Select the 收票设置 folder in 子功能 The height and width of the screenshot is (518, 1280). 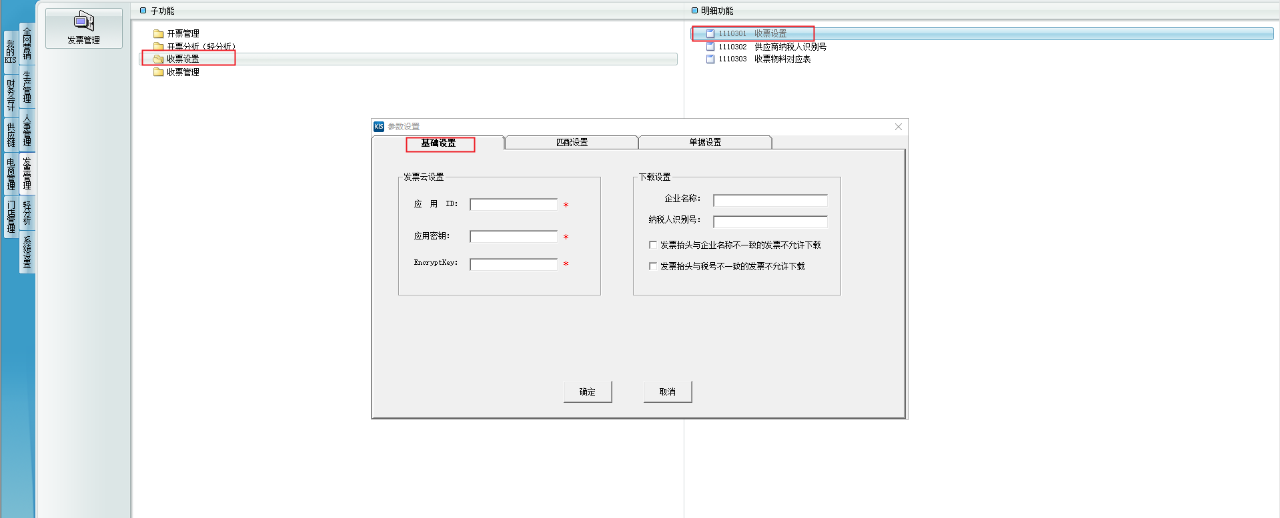182,59
